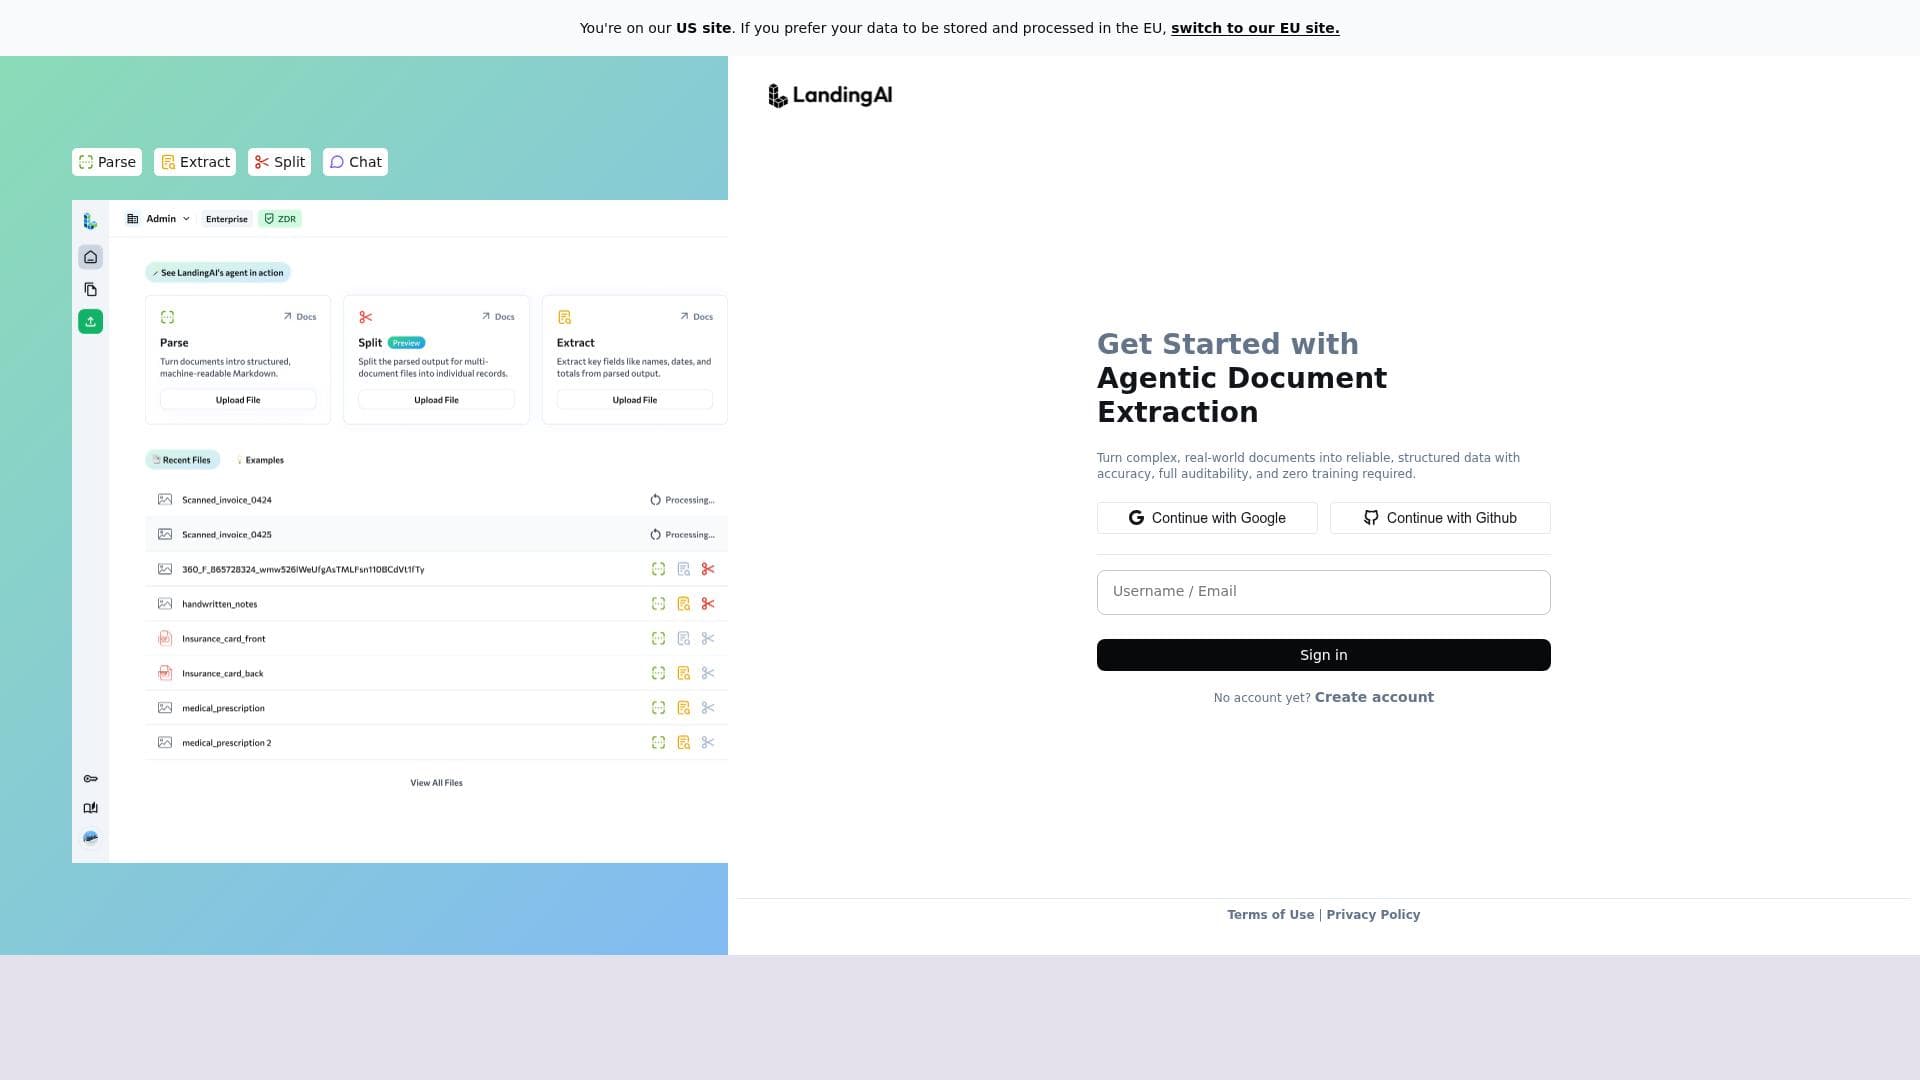Click the extract icon for the 360_F file
The width and height of the screenshot is (1920, 1080).
[x=684, y=570]
